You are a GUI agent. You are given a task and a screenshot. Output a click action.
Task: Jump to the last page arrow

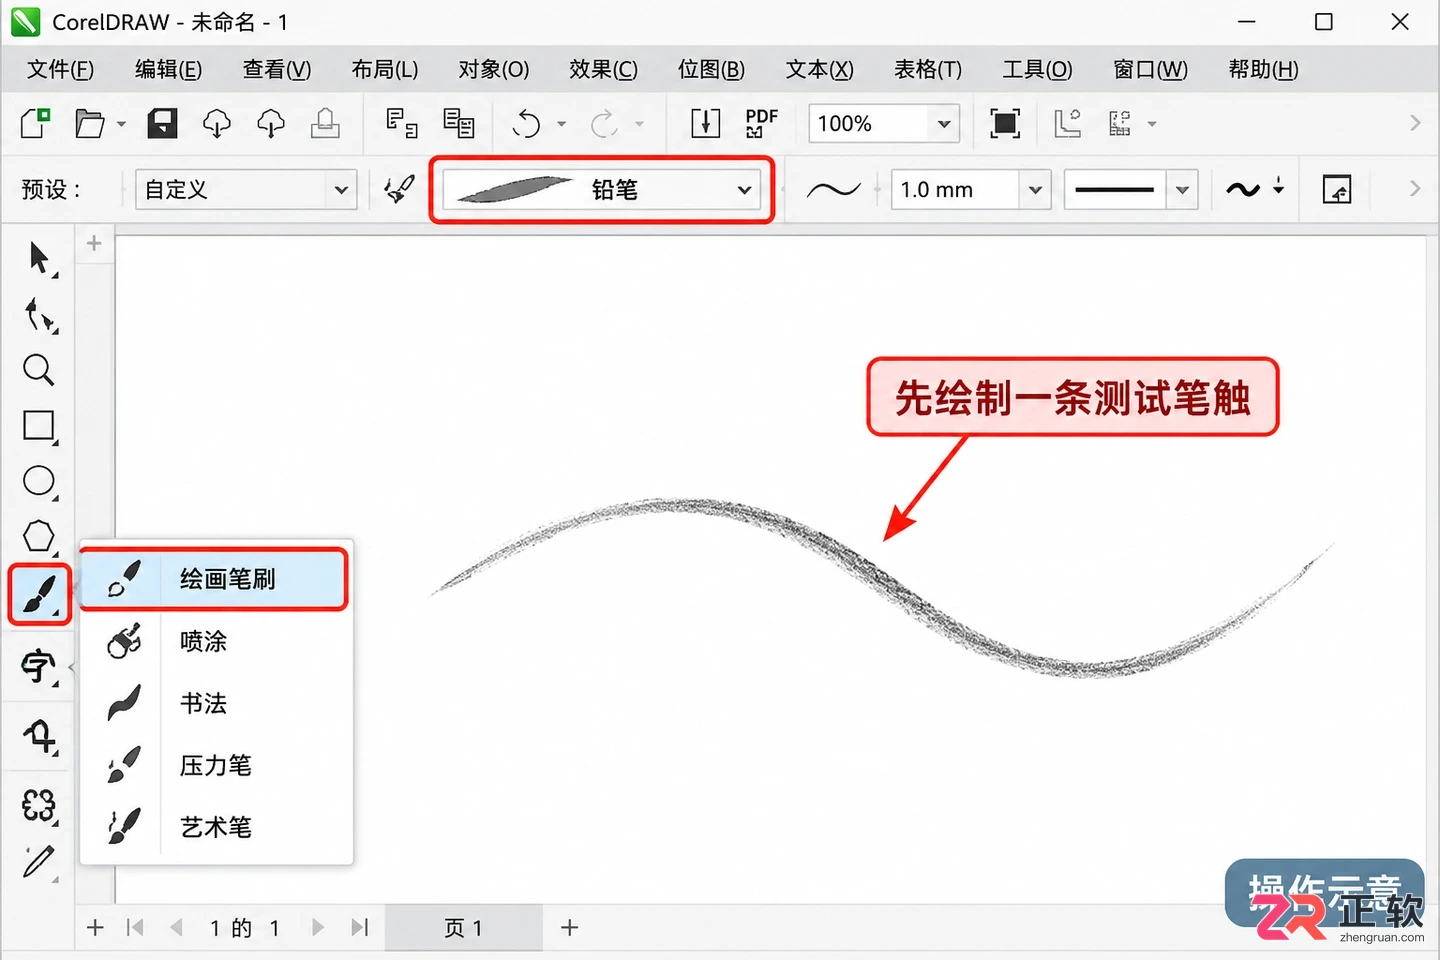(360, 928)
